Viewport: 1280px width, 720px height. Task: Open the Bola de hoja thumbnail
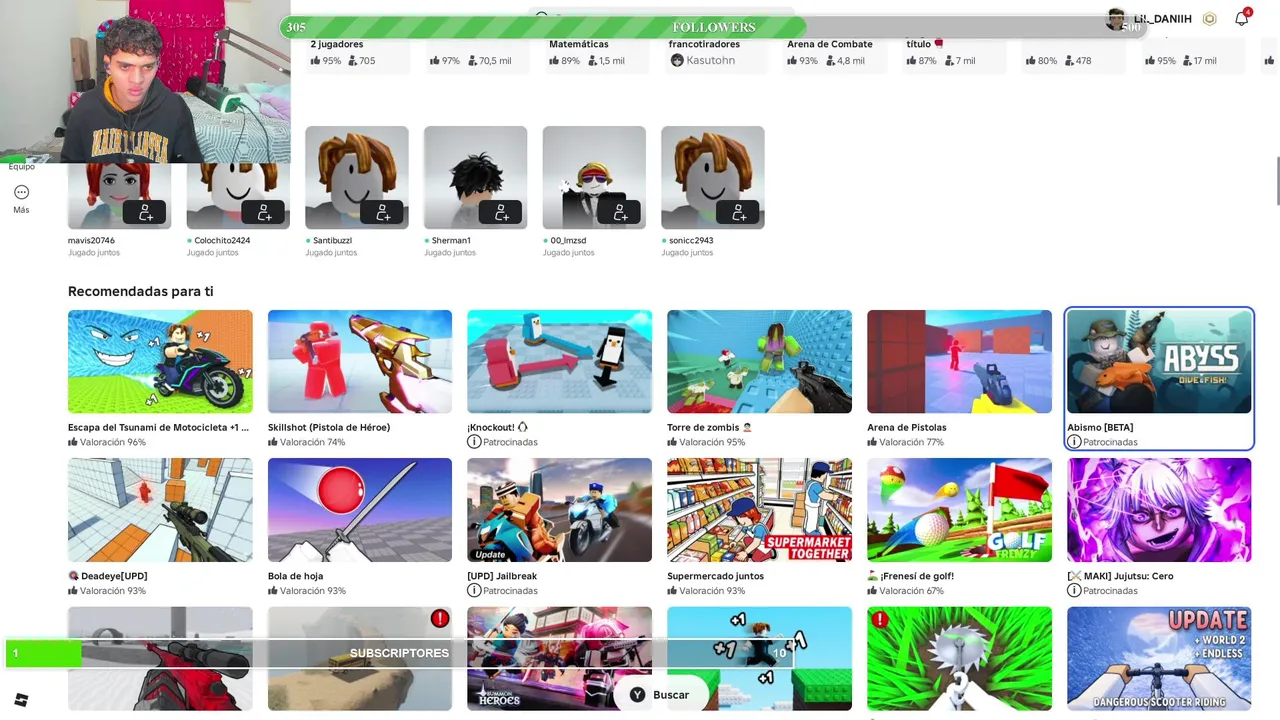click(360, 510)
